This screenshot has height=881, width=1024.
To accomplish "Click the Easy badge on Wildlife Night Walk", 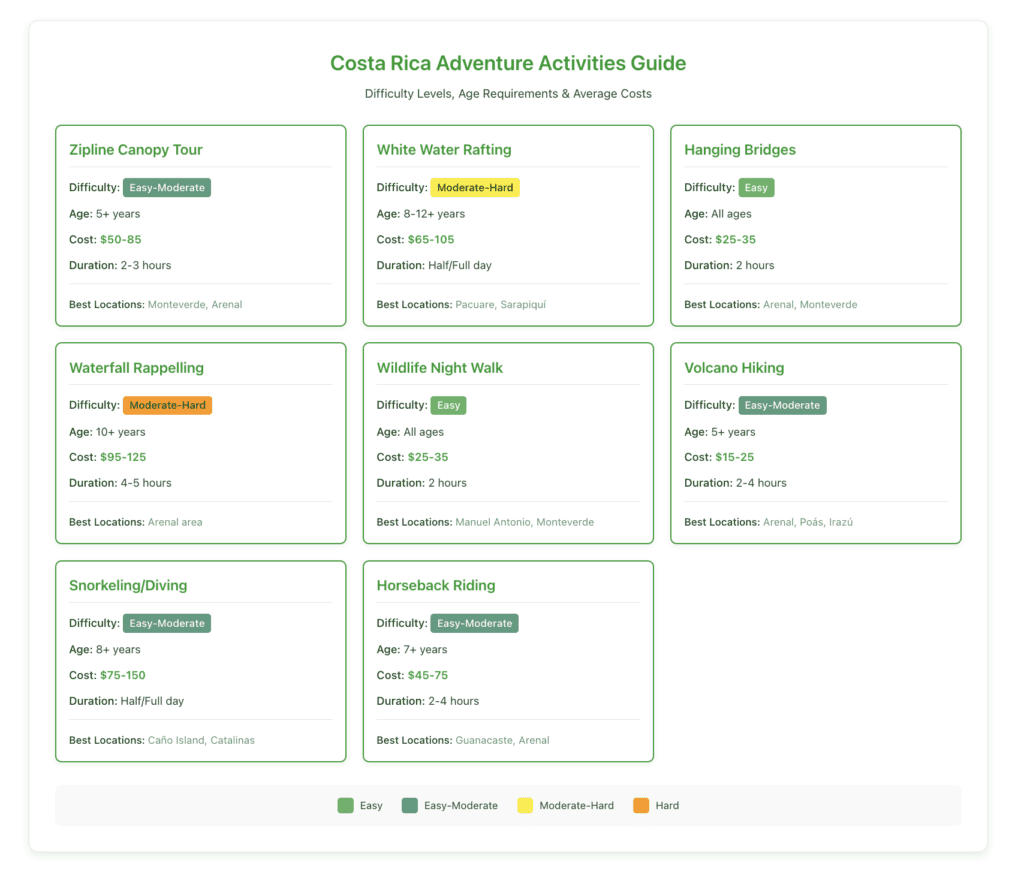I will [448, 405].
